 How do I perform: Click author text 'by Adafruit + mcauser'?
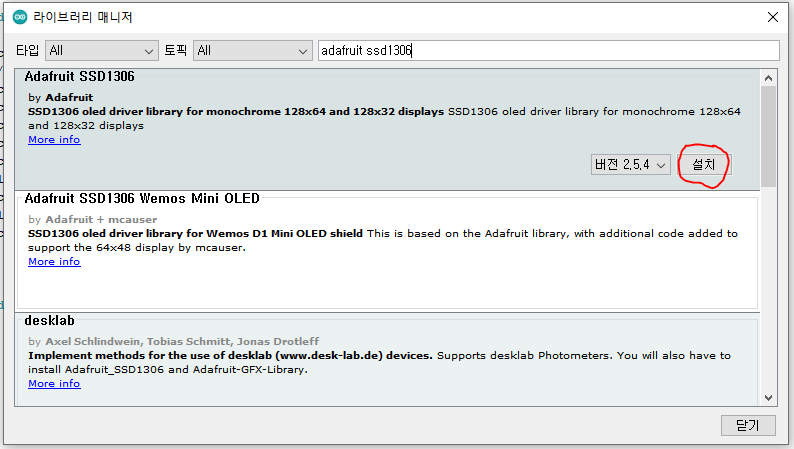tap(93, 220)
